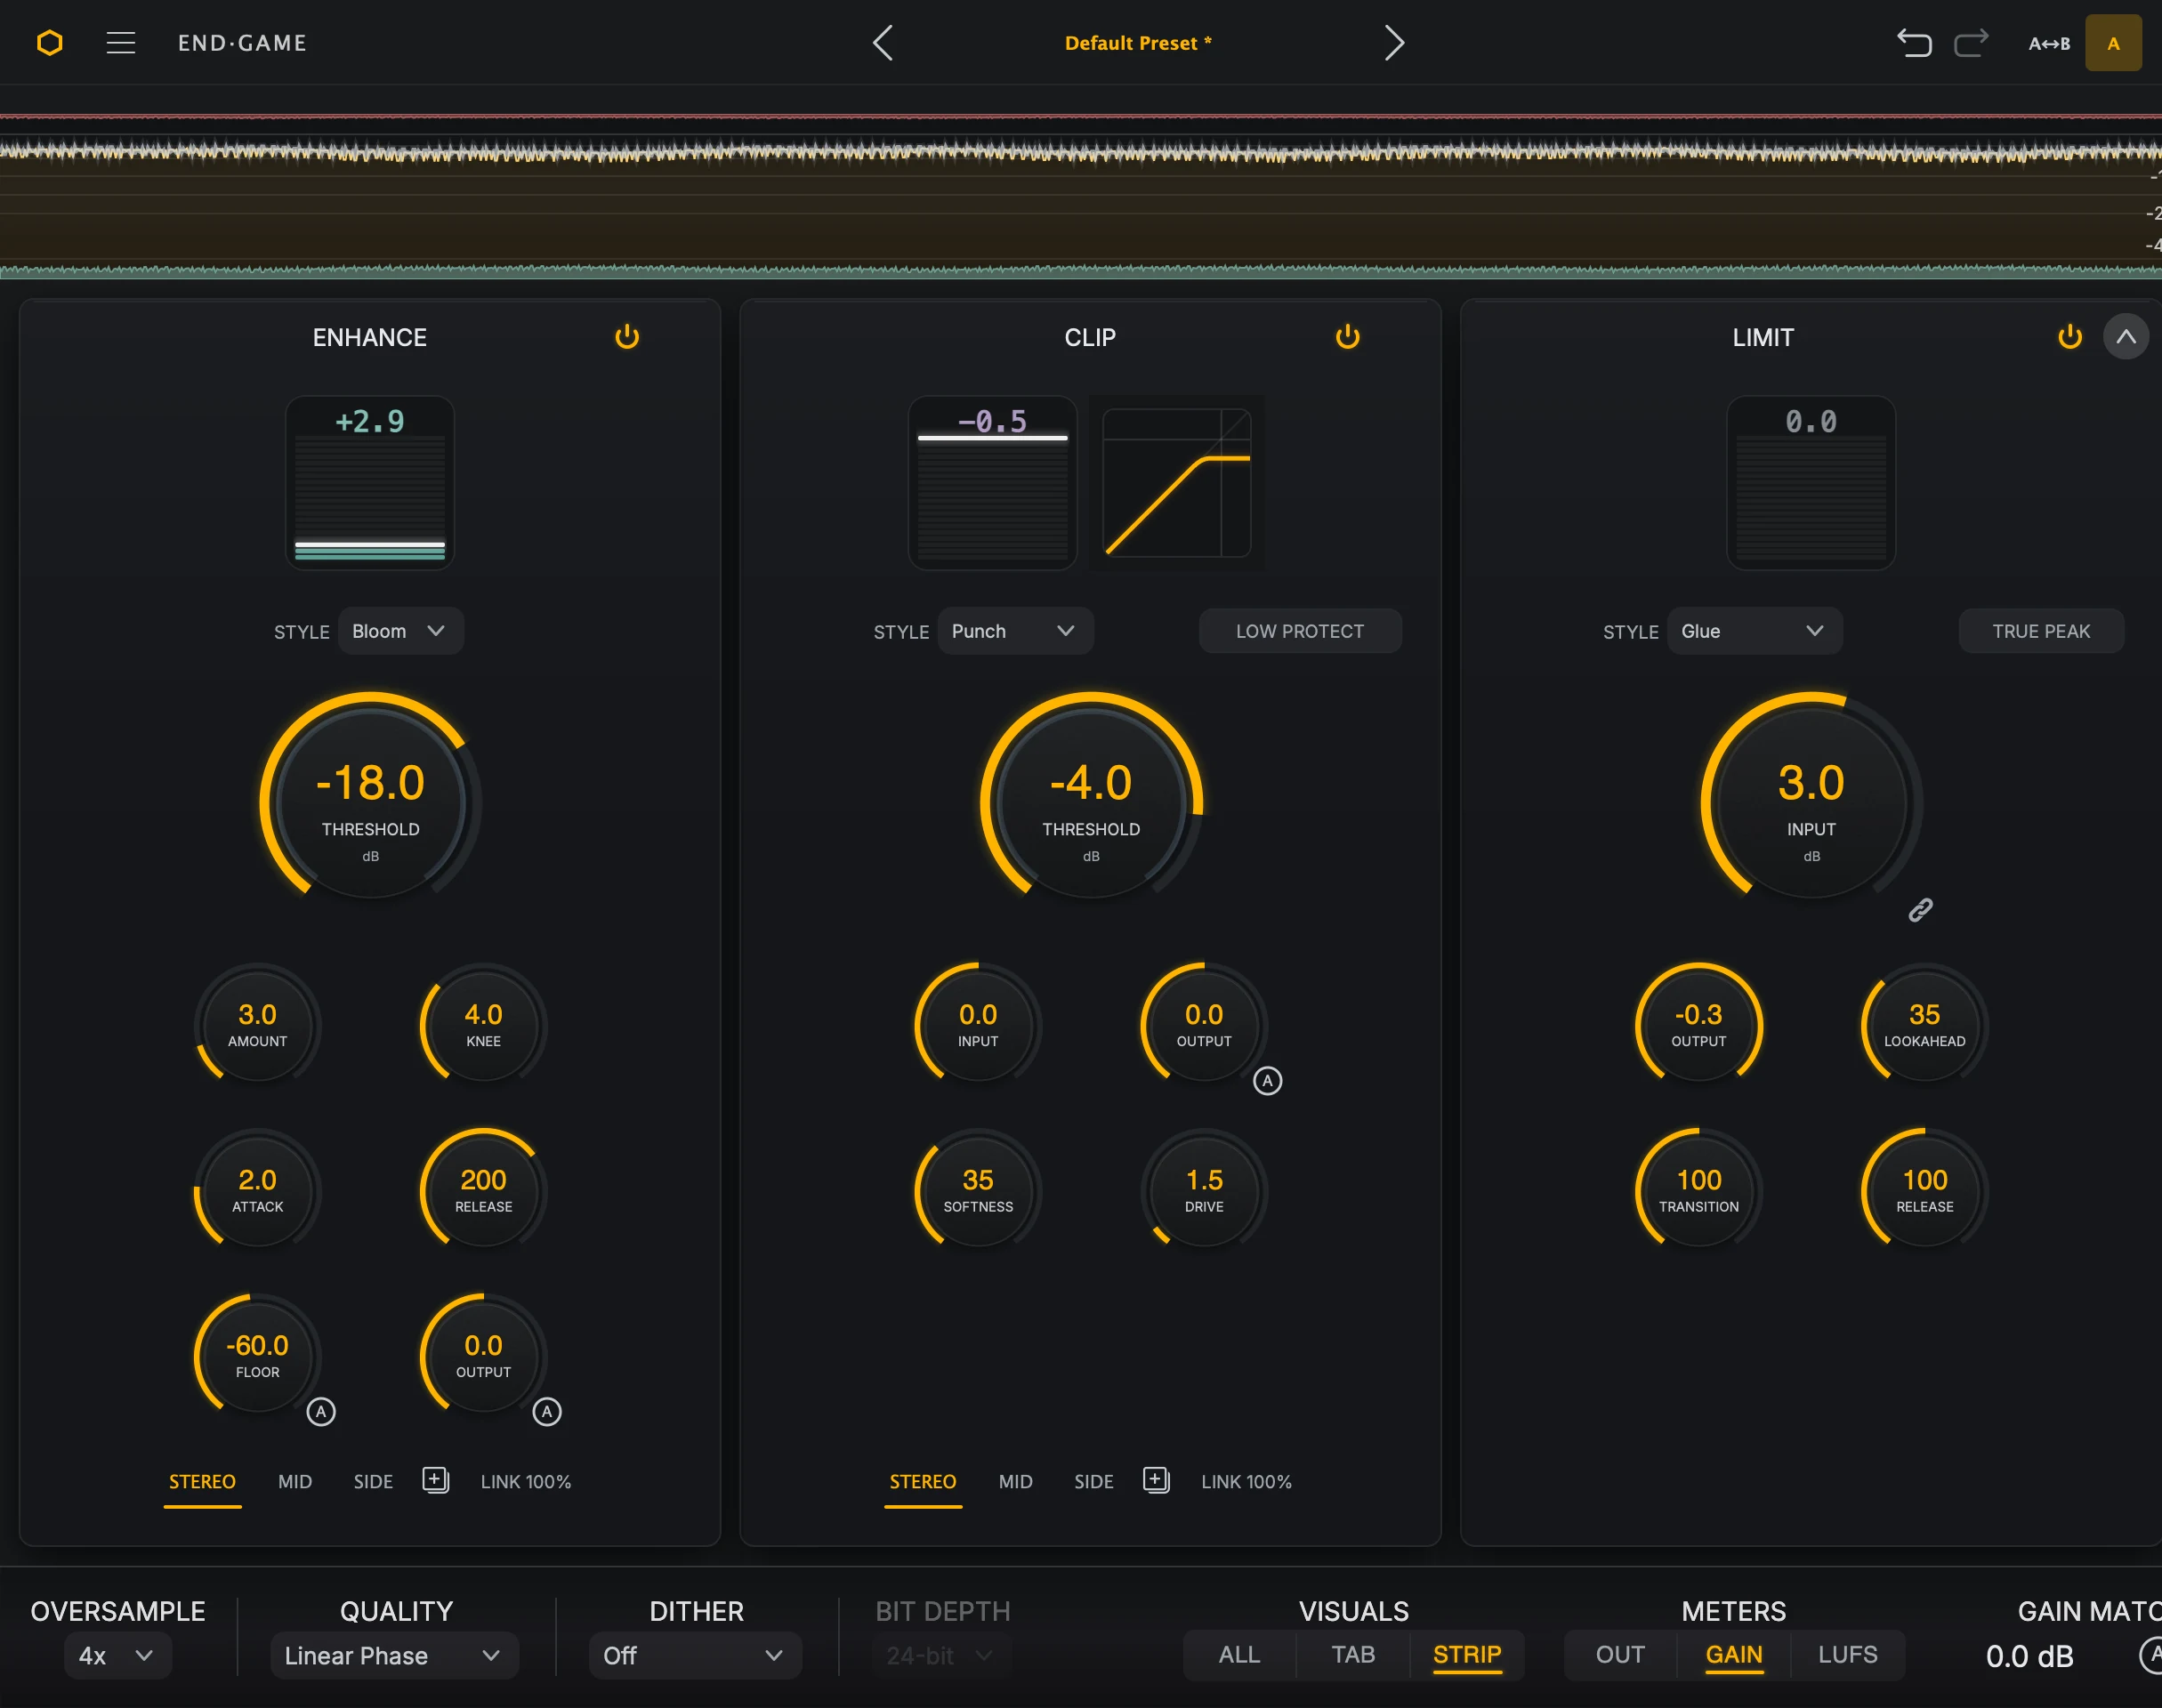Click auto icon next to Enhance Floor
Image resolution: width=2162 pixels, height=1708 pixels.
[321, 1412]
